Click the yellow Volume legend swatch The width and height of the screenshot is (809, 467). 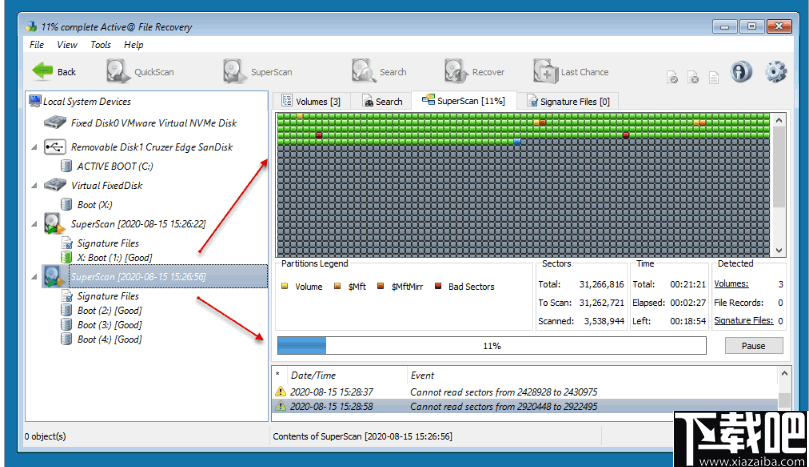[285, 286]
